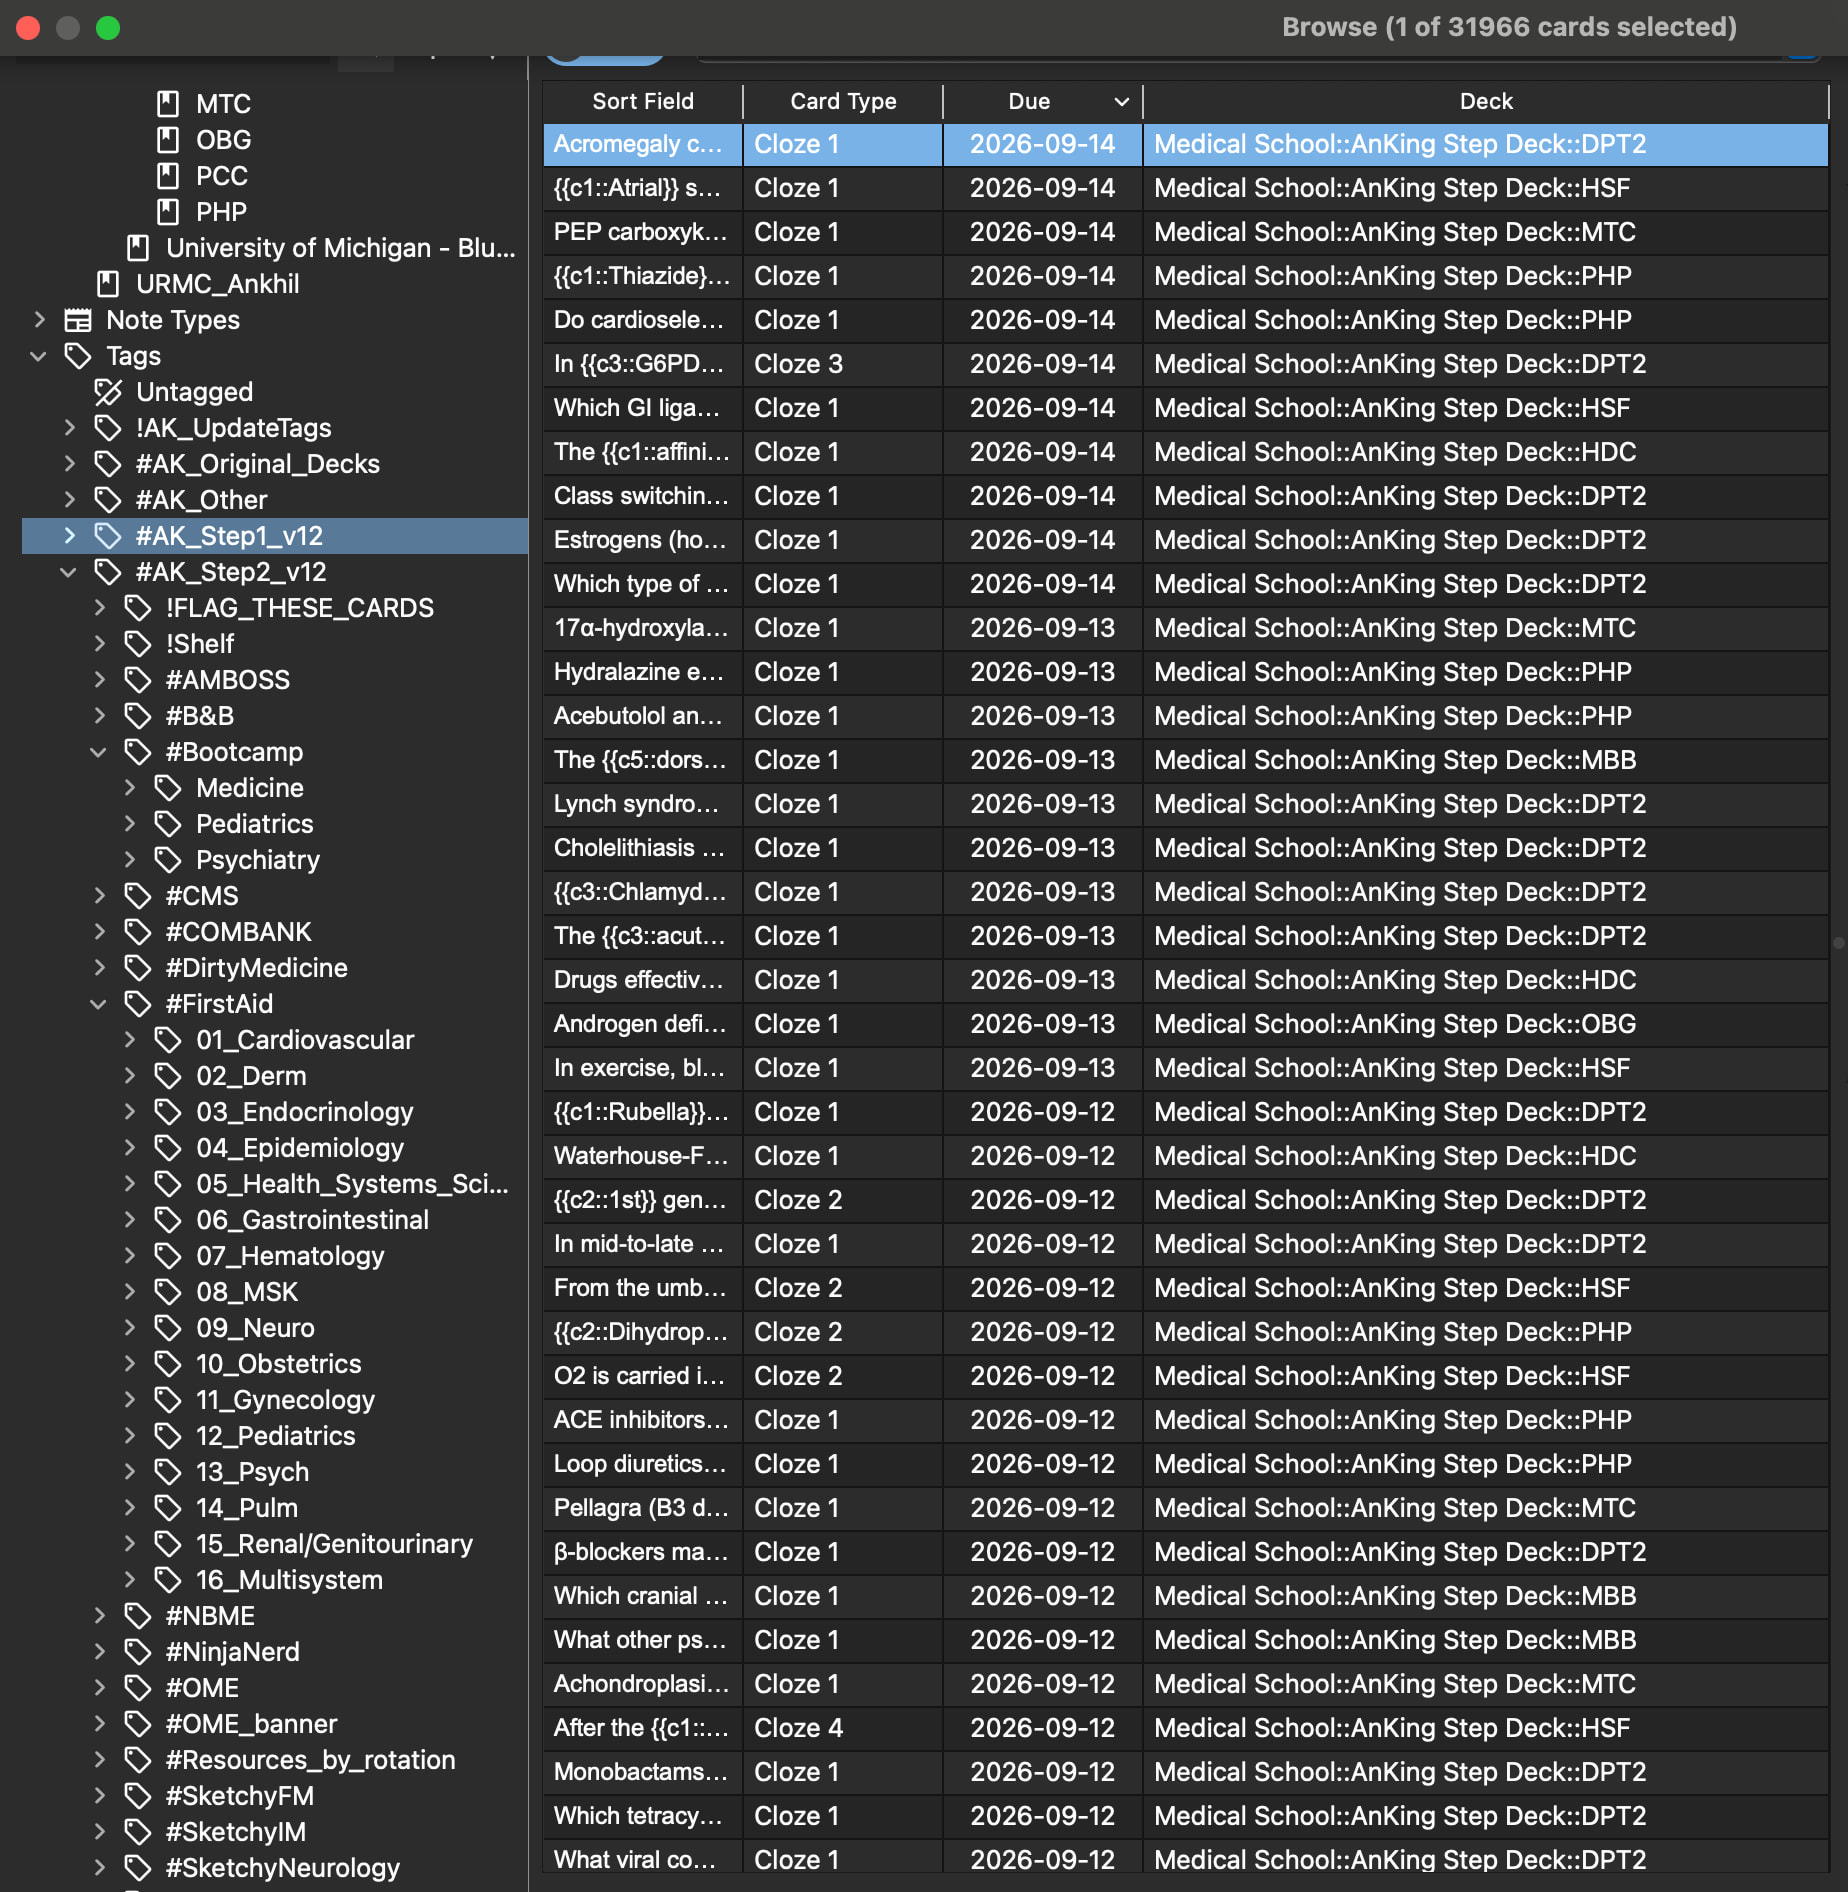The width and height of the screenshot is (1848, 1892).
Task: Collapse the #Bootcamp tag tree
Action: (99, 752)
